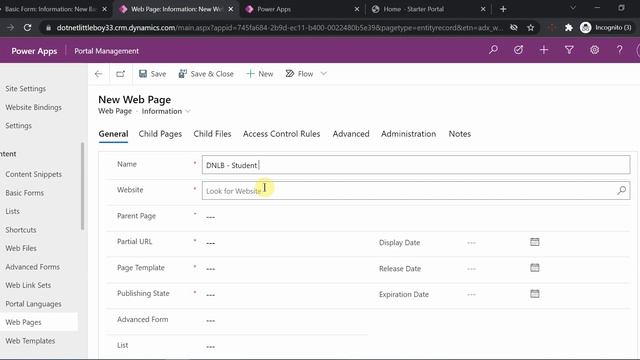
Task: Open Web Link Sets in sidebar
Action: [28, 285]
